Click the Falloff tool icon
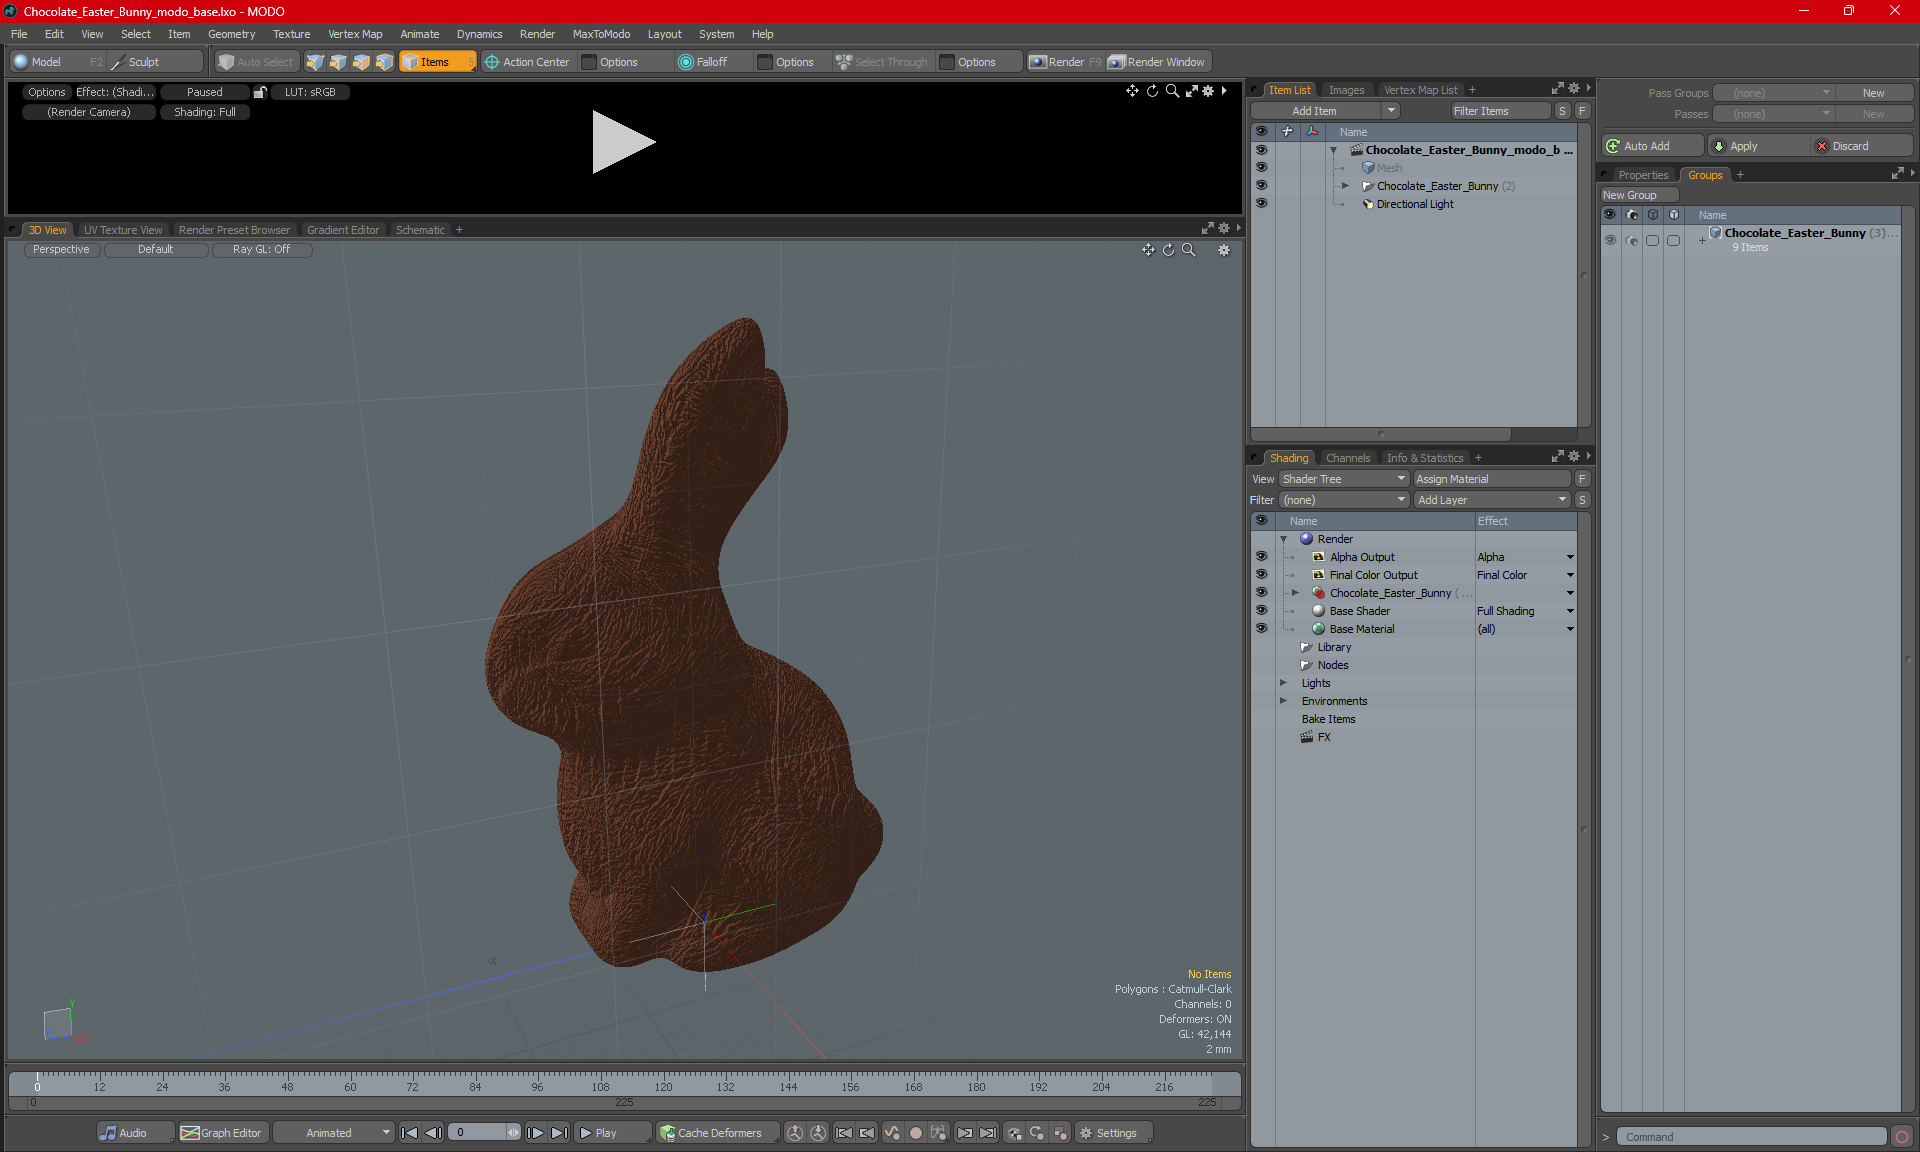1920x1152 pixels. click(685, 62)
